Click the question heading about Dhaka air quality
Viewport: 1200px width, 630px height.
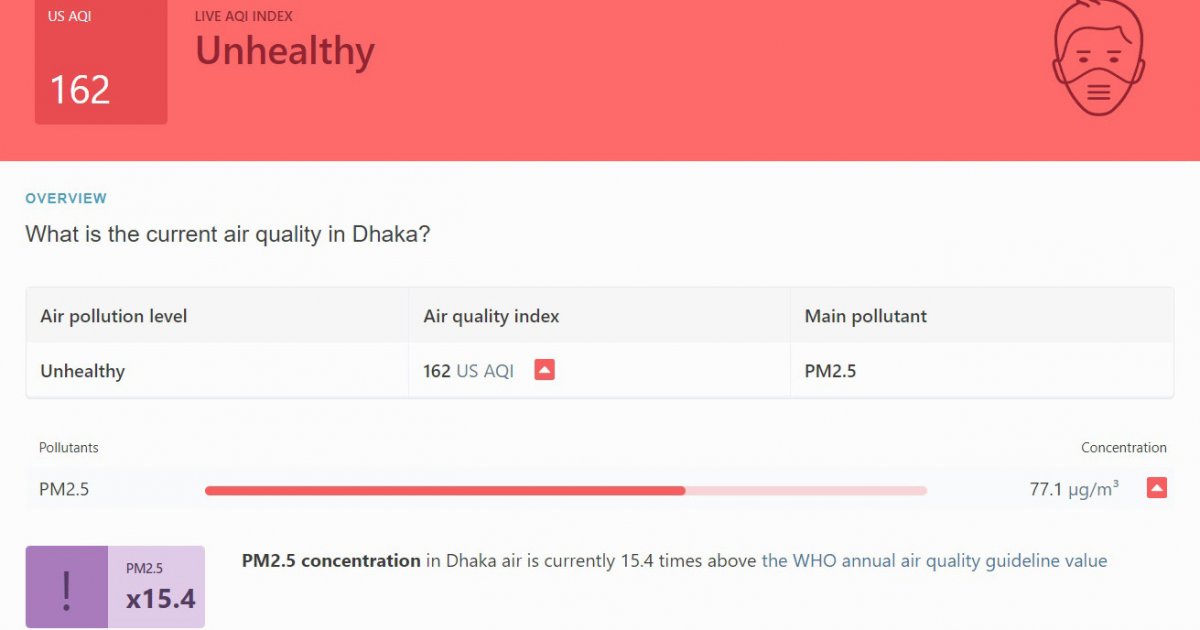[x=227, y=234]
